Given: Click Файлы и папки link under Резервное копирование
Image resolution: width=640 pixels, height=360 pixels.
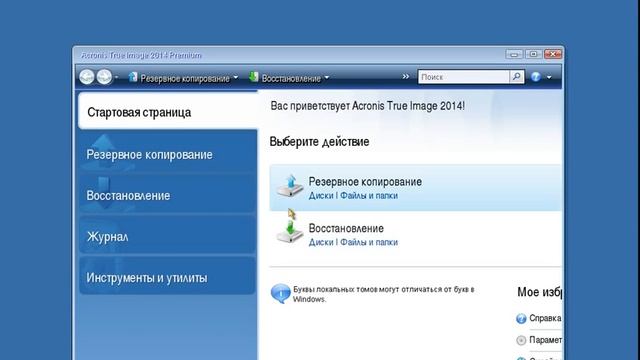Looking at the screenshot, I should (369, 196).
